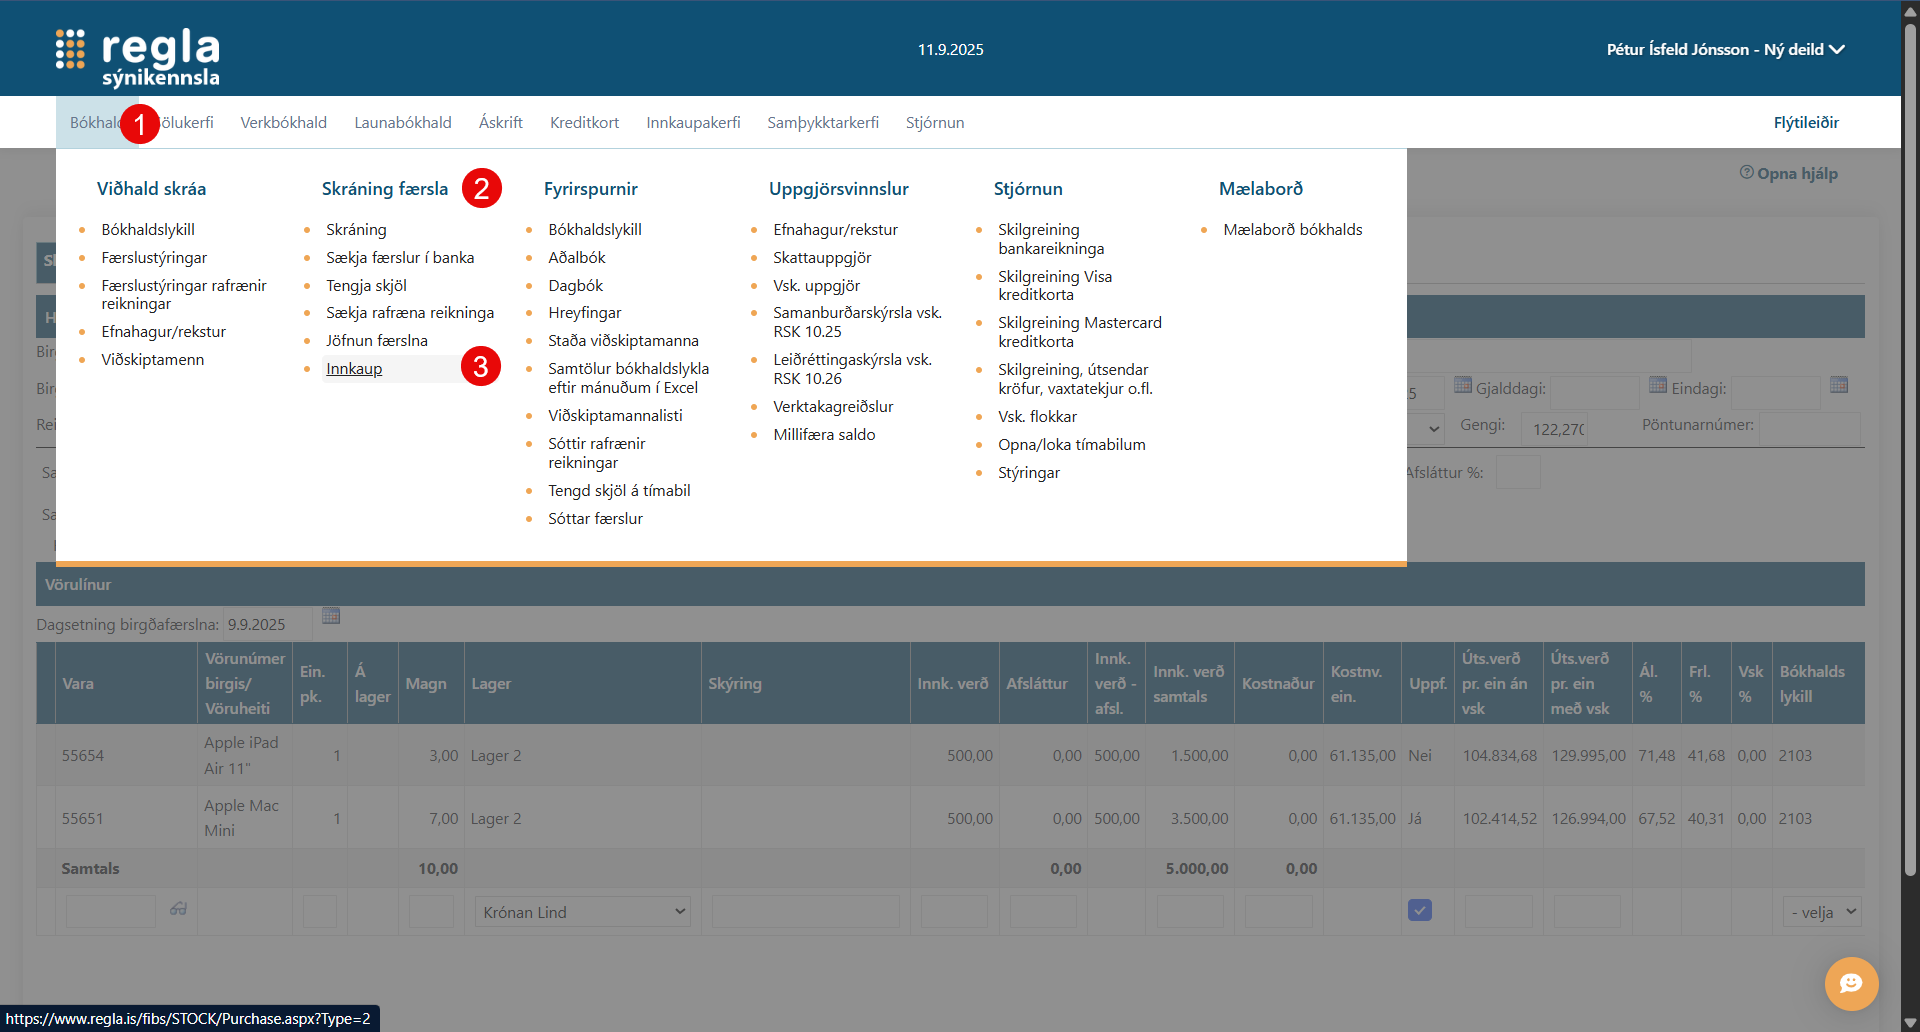Click the binoculars item lookup icon

pos(178,909)
